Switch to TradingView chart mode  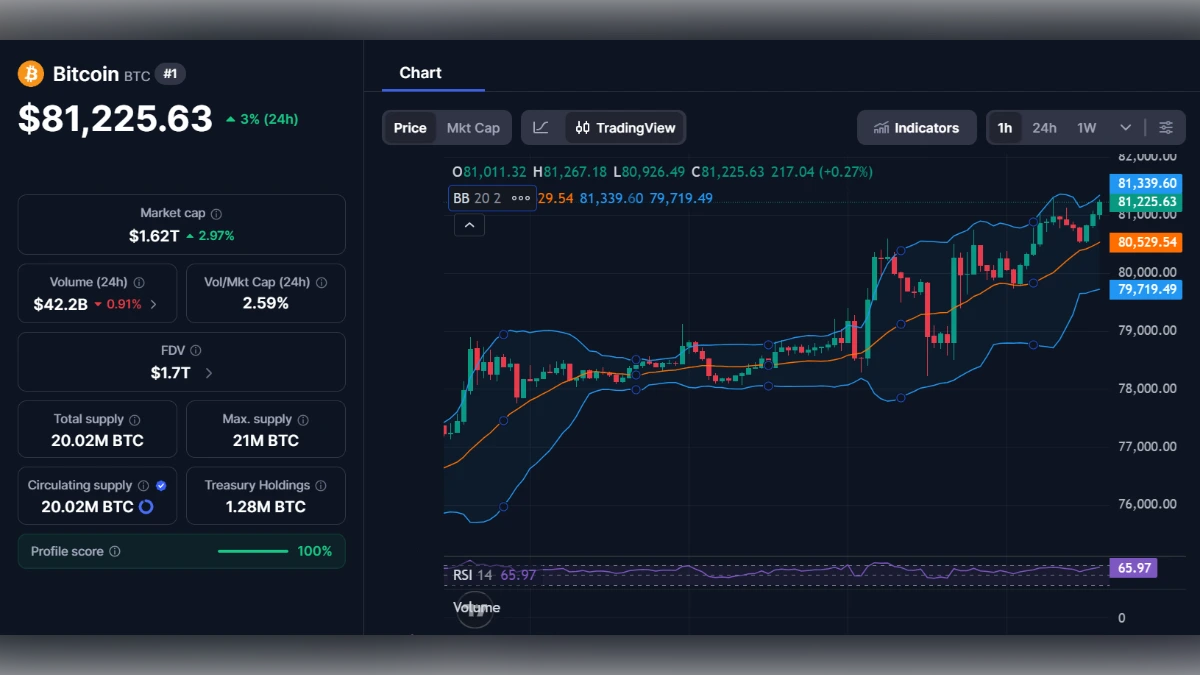pos(625,128)
